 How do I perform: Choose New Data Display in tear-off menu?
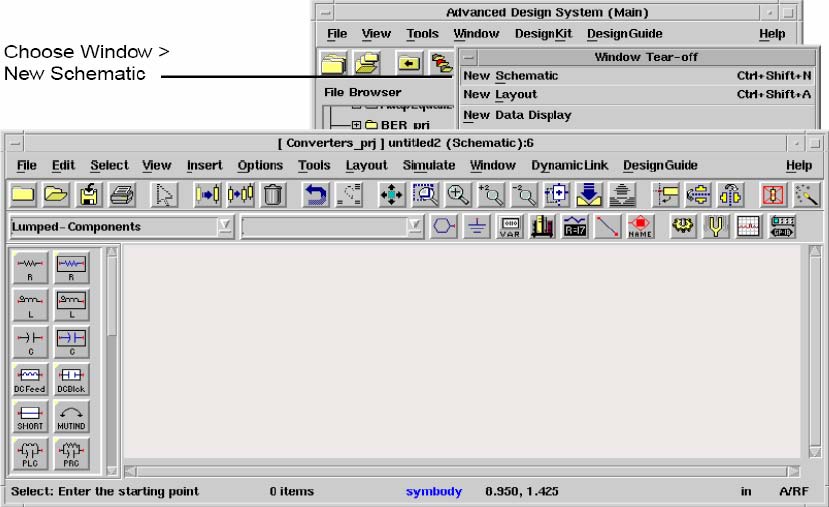637,115
